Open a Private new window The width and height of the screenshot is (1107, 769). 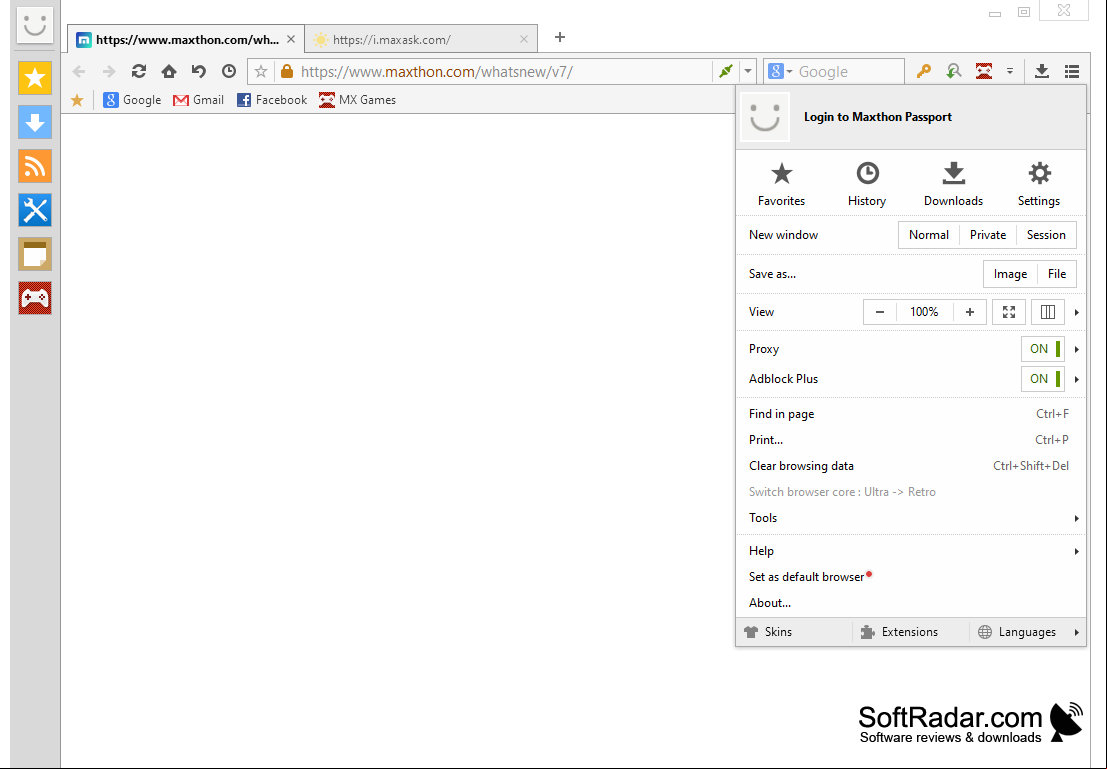(x=988, y=235)
